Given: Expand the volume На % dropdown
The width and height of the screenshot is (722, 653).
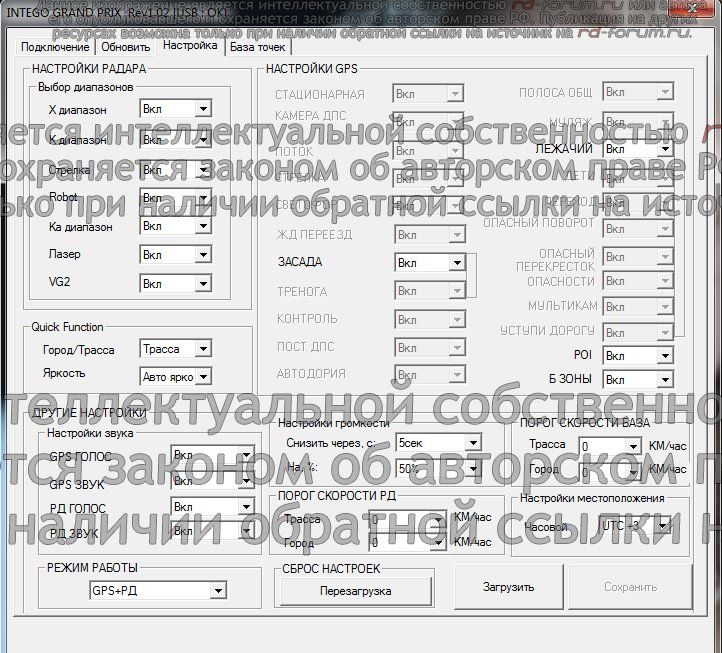Looking at the screenshot, I should coord(438,469).
